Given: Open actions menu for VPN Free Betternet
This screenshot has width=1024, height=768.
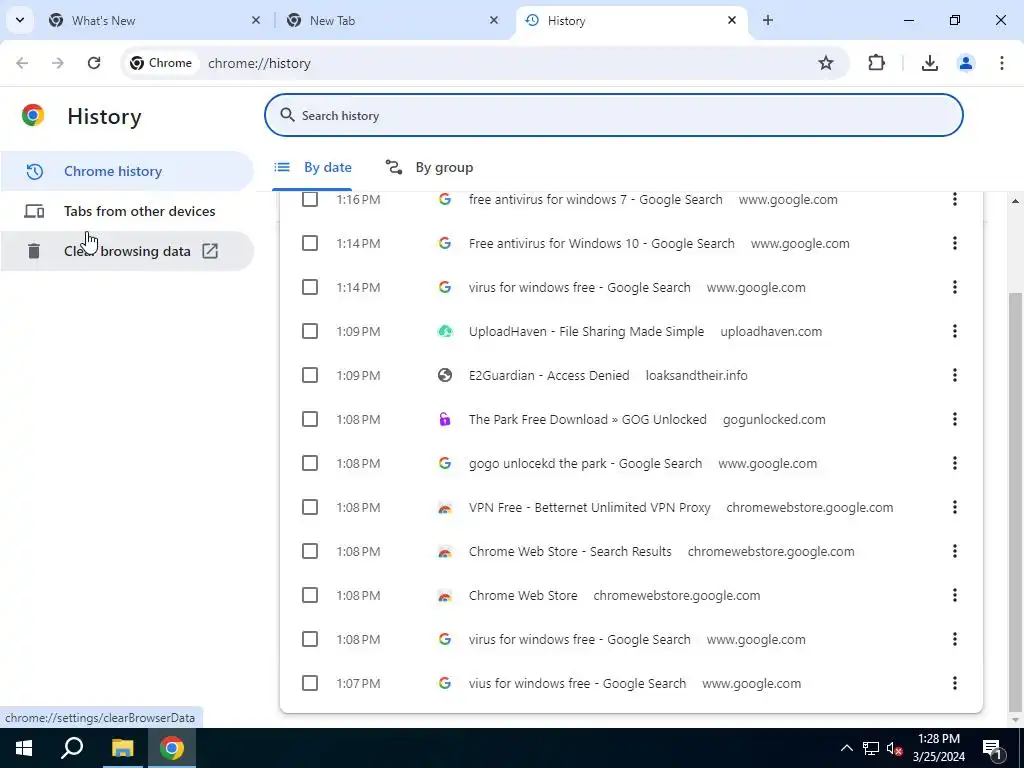Looking at the screenshot, I should [x=955, y=507].
